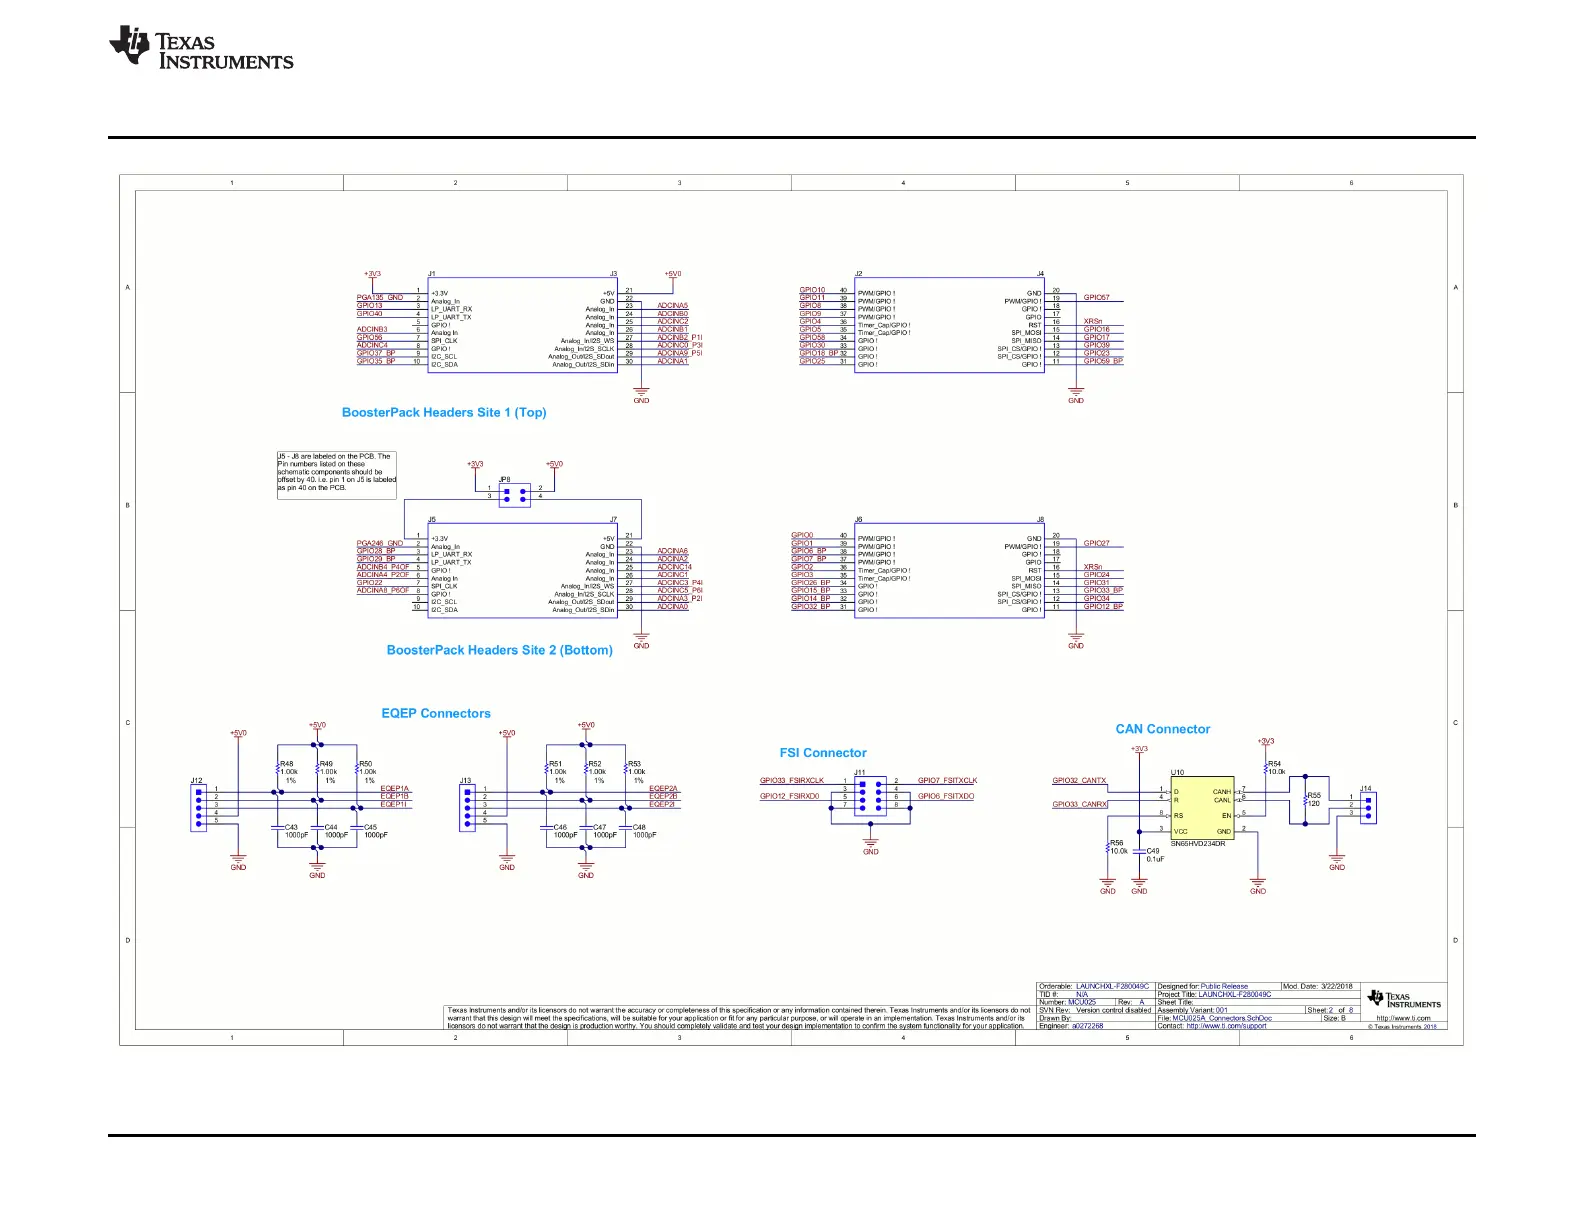The image size is (1584, 1224).
Task: Select the 'BoosterPack Headers Site 2 (Bottom)' heading
Action: pyautogui.click(x=499, y=650)
